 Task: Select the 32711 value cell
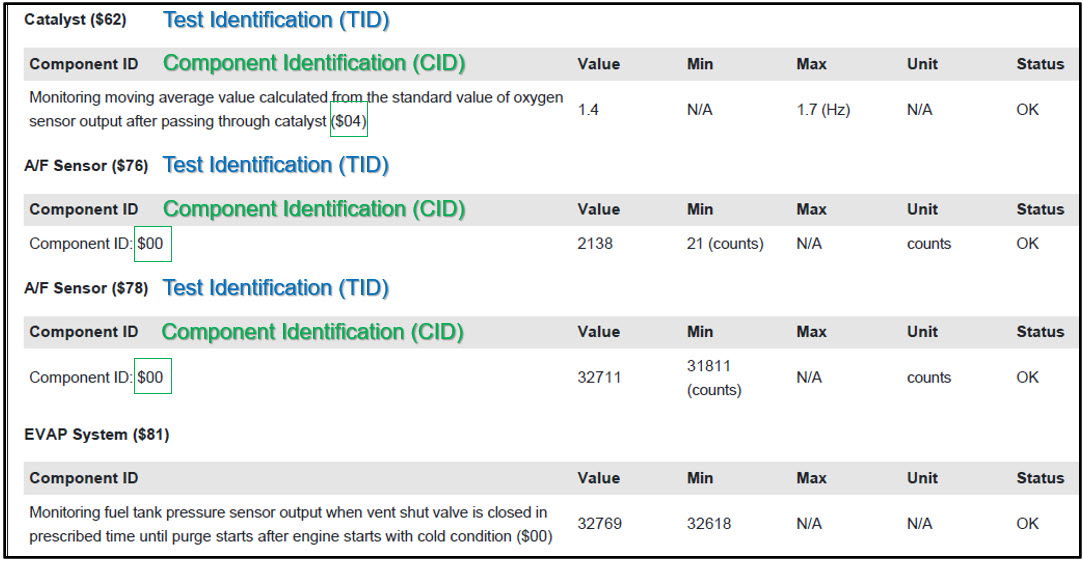[599, 378]
